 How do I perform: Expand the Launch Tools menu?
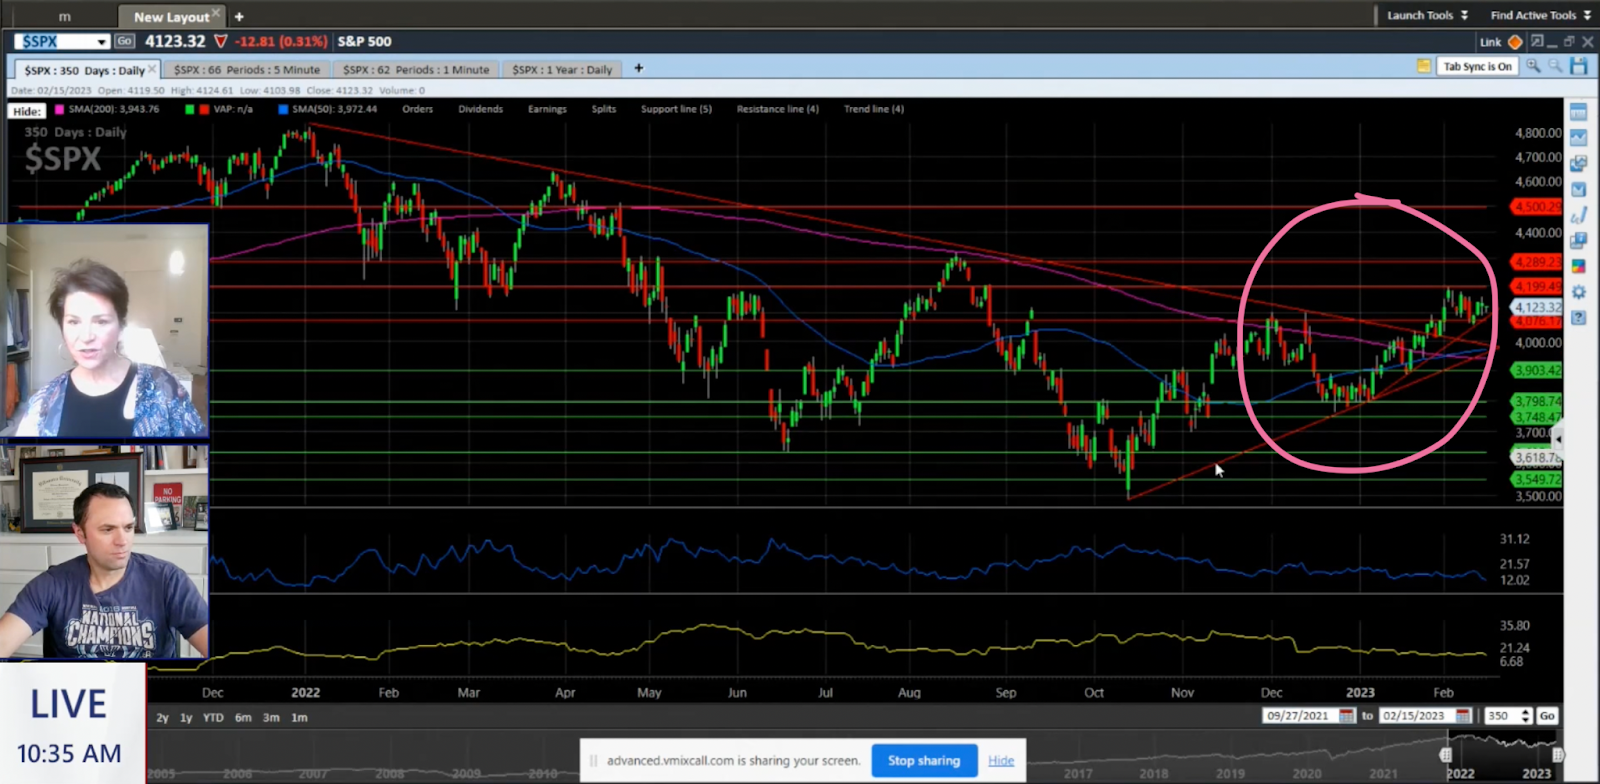tap(1427, 15)
